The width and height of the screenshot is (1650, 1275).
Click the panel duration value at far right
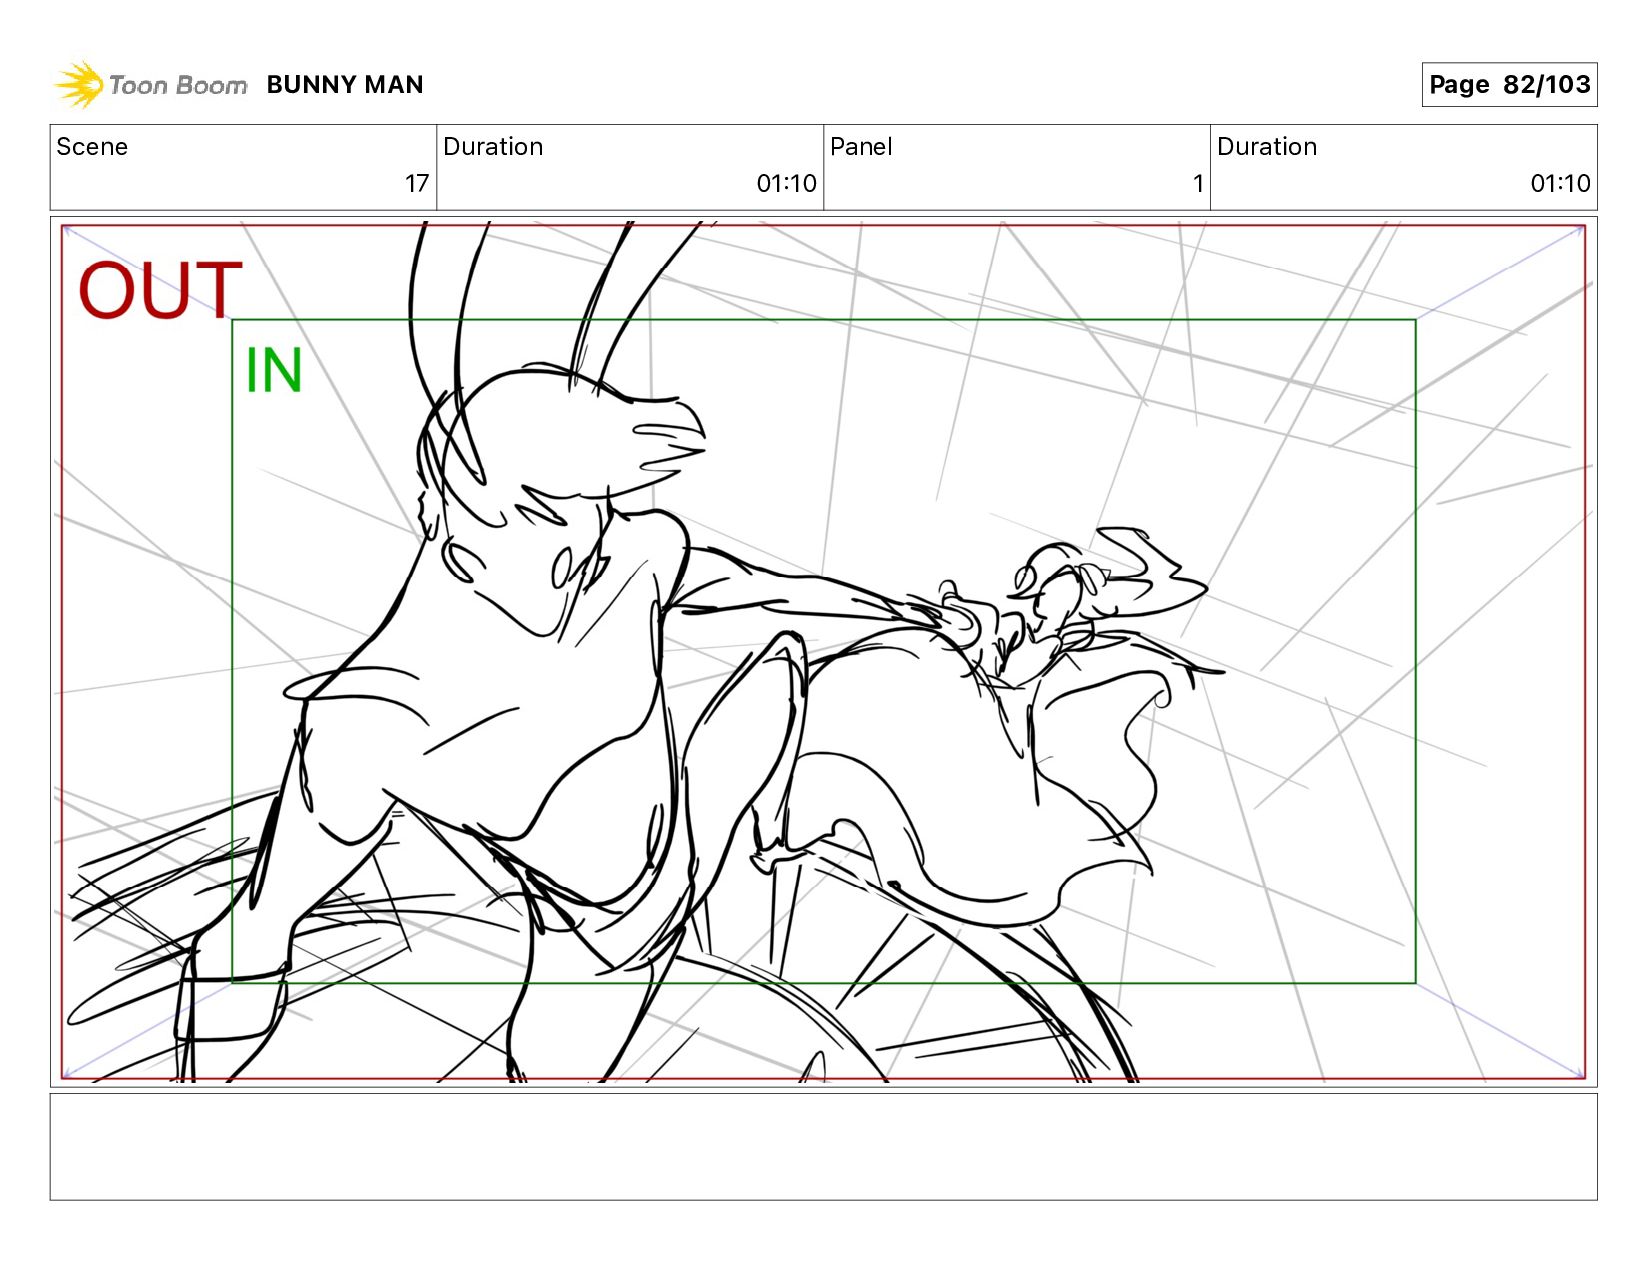(1561, 184)
